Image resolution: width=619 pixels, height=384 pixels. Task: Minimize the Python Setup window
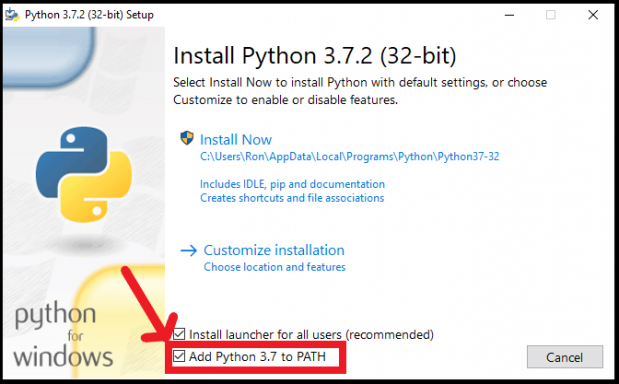(x=509, y=15)
